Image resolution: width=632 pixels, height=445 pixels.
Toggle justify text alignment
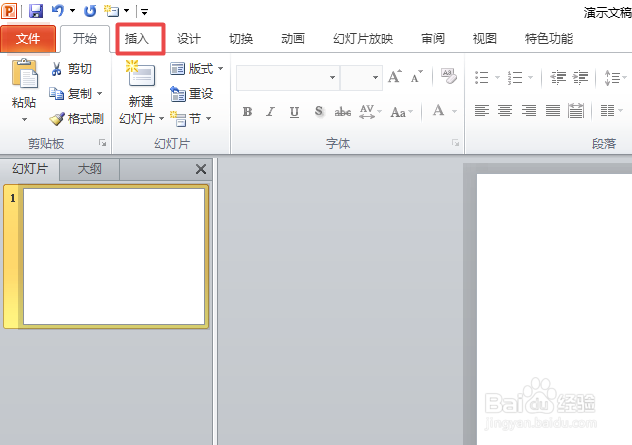point(553,110)
